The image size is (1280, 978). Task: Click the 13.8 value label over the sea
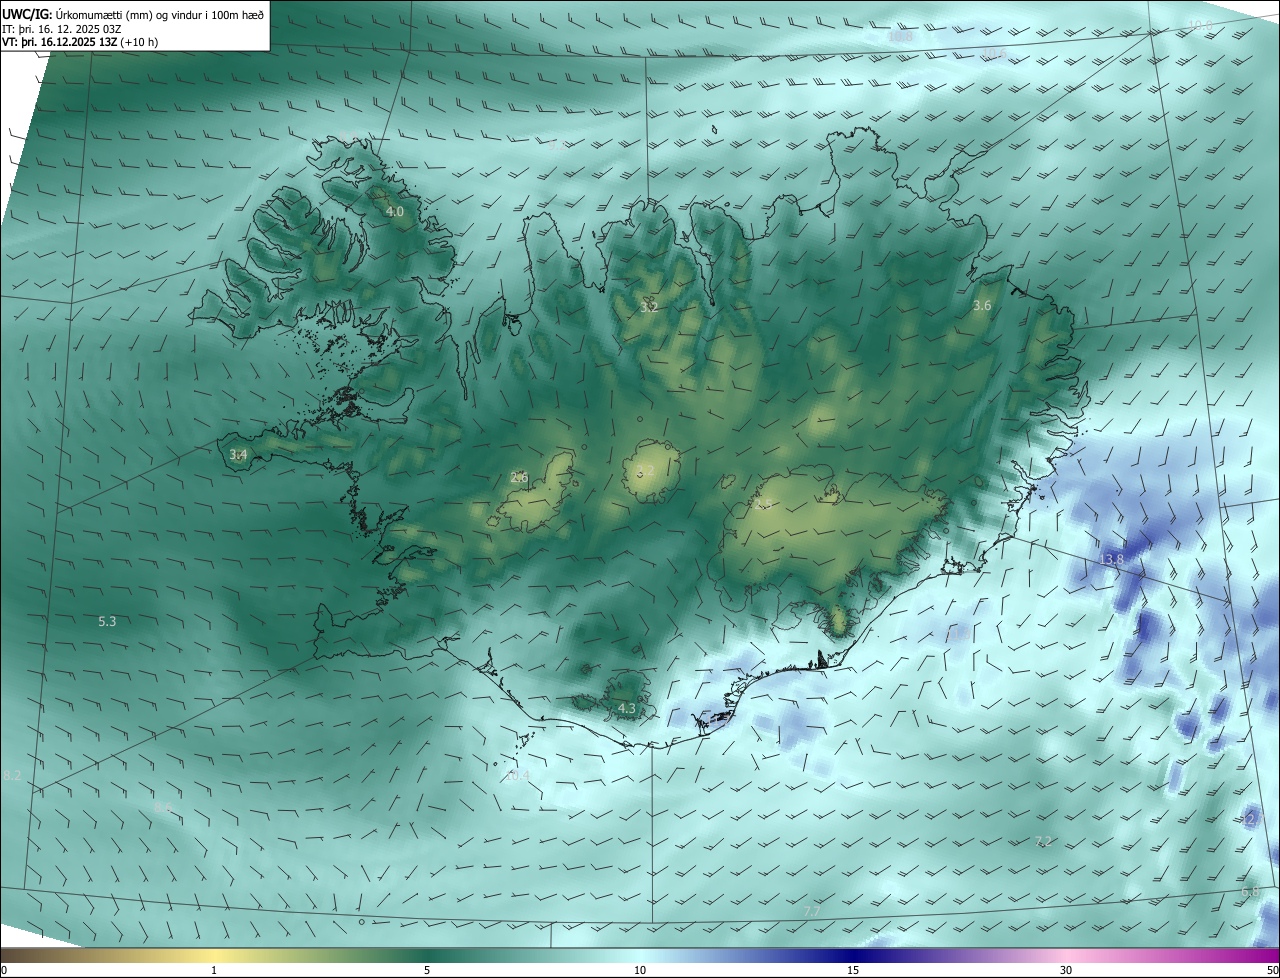1112,560
